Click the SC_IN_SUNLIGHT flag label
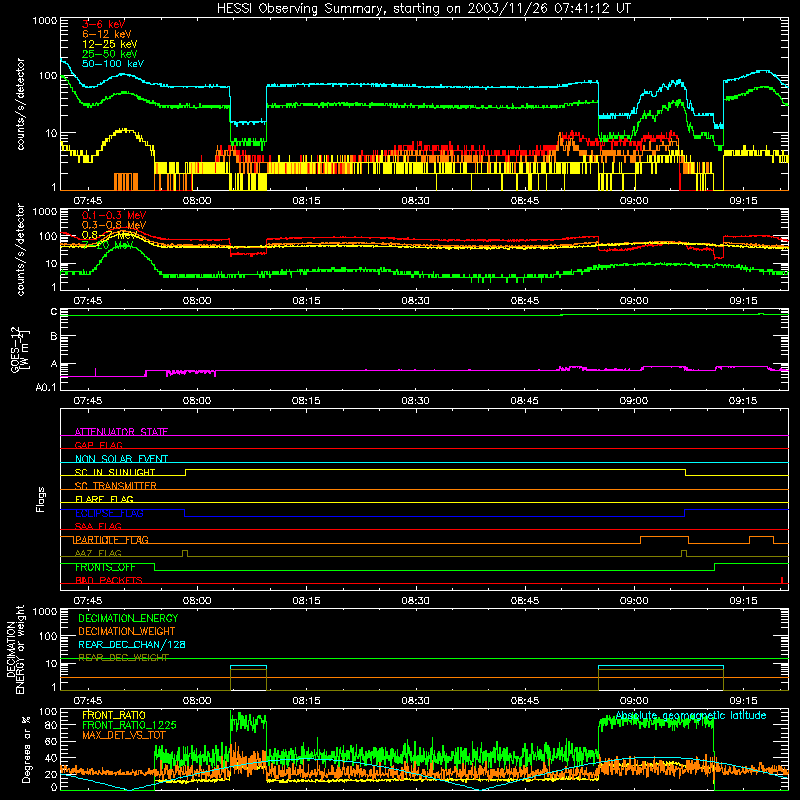The height and width of the screenshot is (800, 800). pos(115,472)
